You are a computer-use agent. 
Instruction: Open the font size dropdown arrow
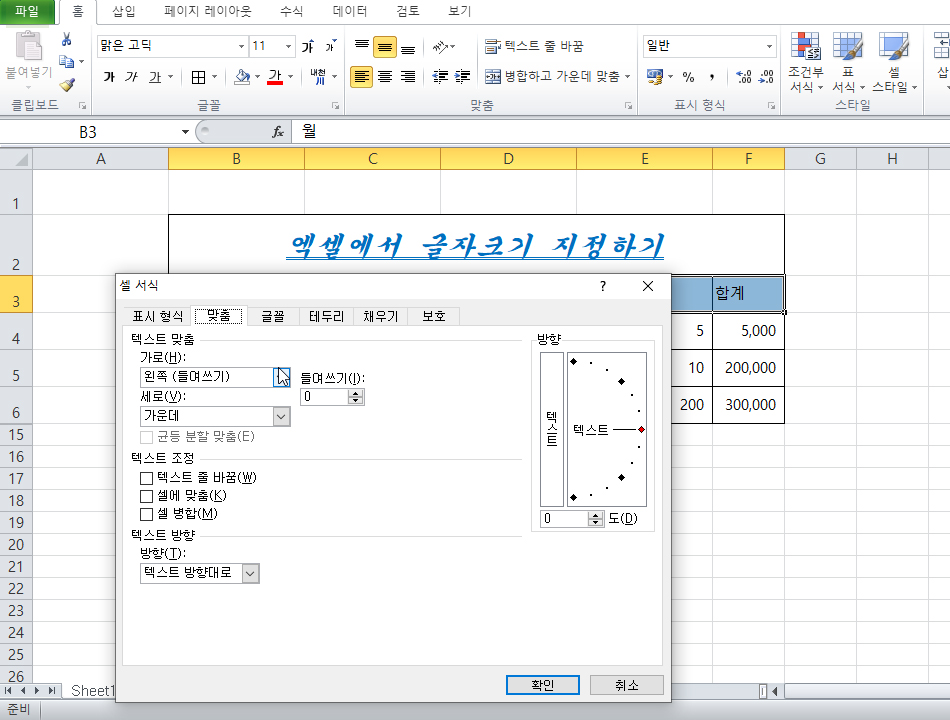pos(288,46)
